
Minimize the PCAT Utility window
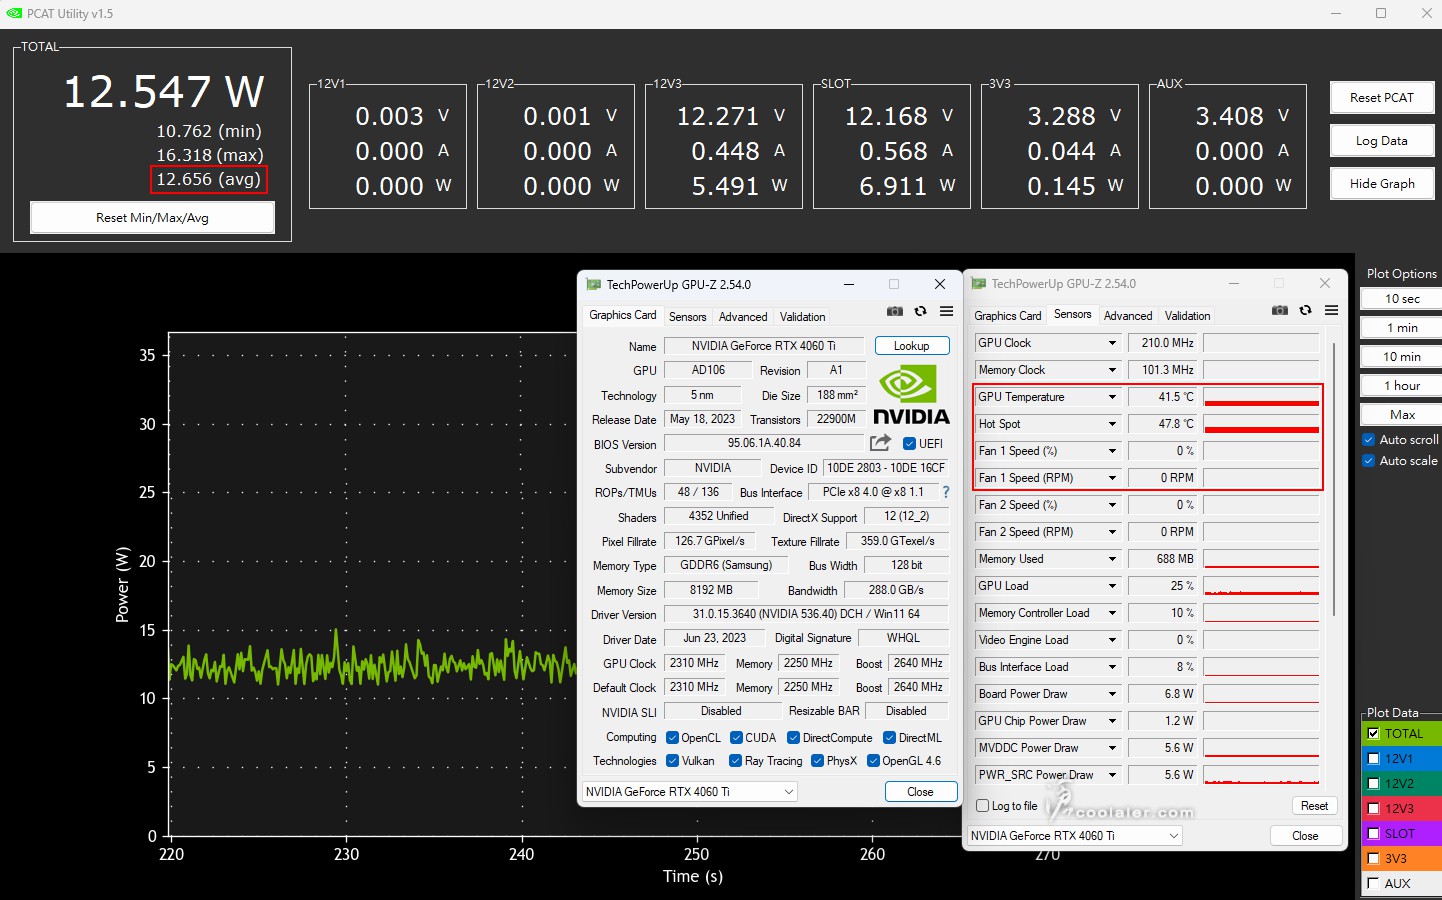1337,13
